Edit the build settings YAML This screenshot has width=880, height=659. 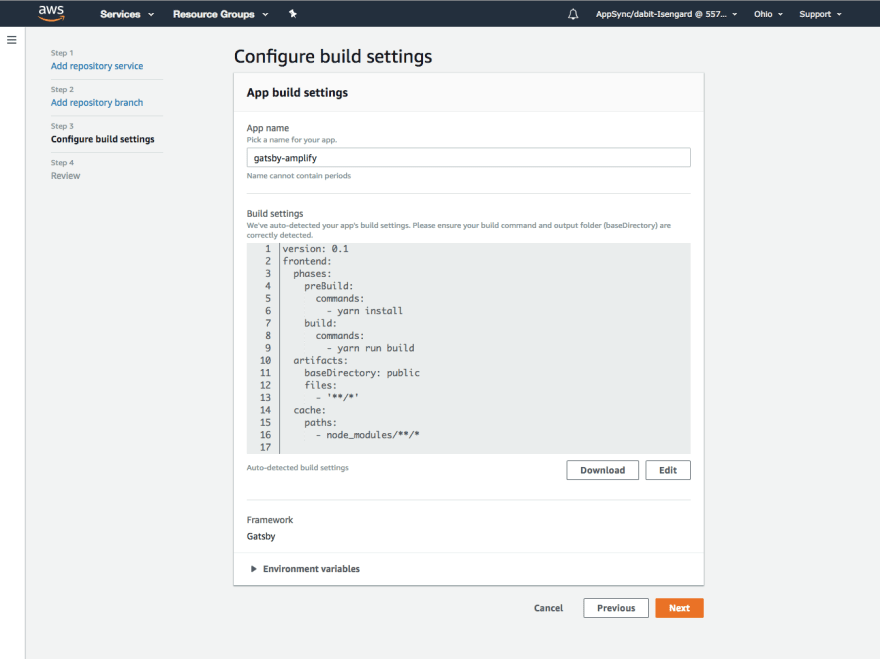point(668,470)
